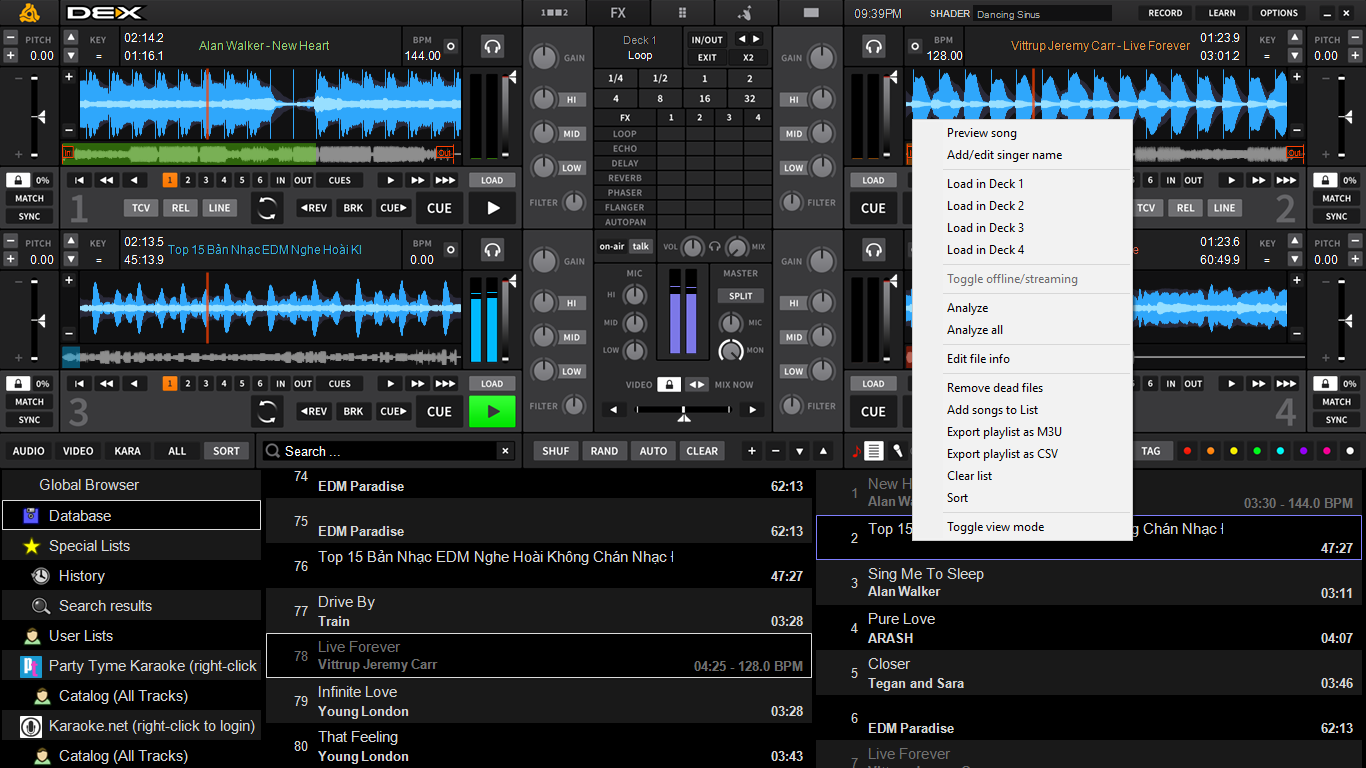This screenshot has width=1366, height=768.
Task: Click the cyan color tag swatch
Action: (1280, 451)
